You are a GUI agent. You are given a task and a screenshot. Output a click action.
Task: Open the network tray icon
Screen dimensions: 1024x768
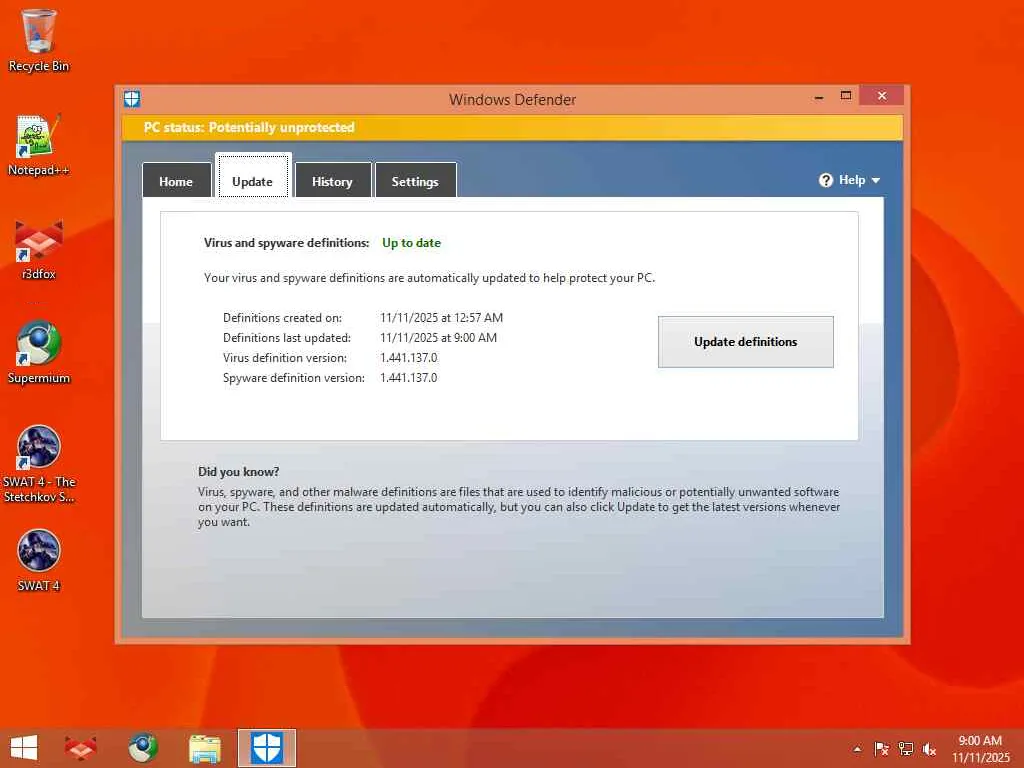click(x=905, y=749)
